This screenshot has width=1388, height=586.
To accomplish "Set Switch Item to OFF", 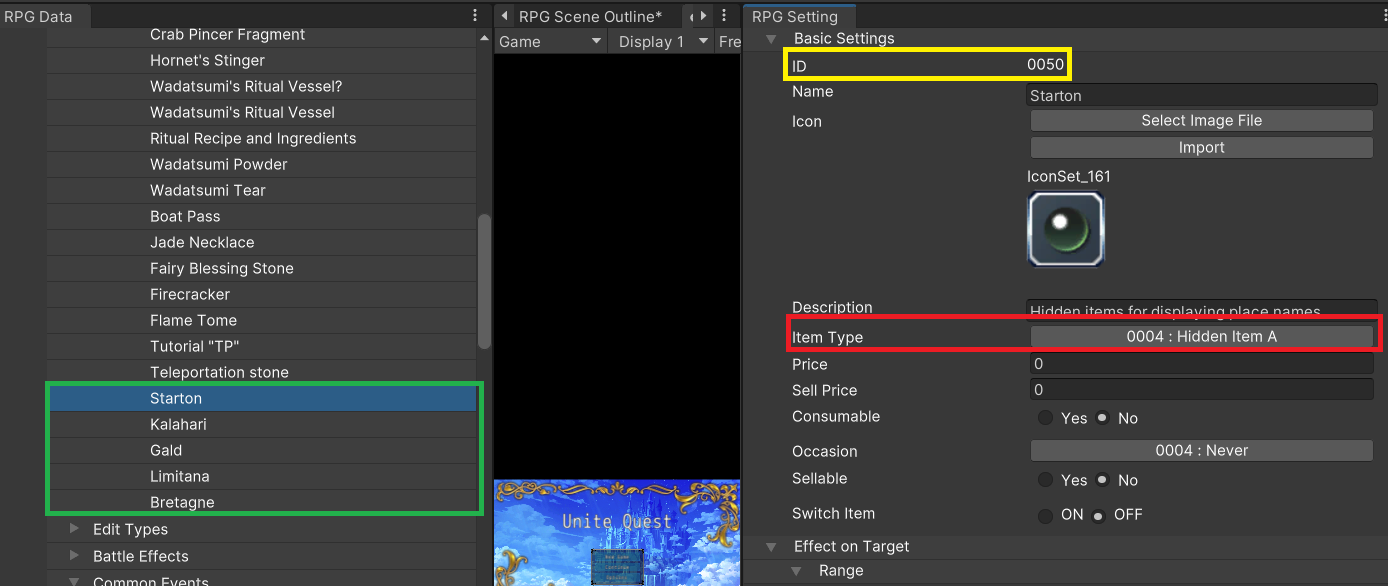I will [x=1098, y=516].
